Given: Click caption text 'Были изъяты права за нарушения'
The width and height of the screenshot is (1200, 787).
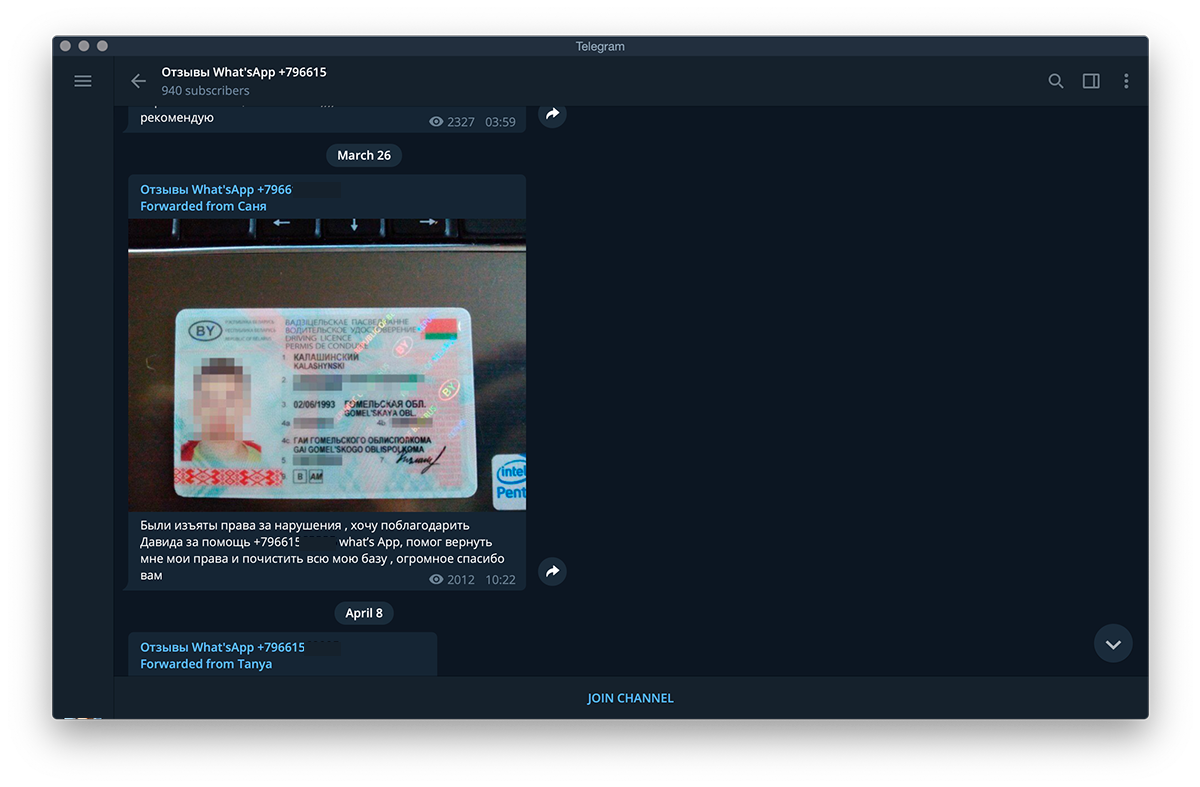Looking at the screenshot, I should [x=239, y=525].
